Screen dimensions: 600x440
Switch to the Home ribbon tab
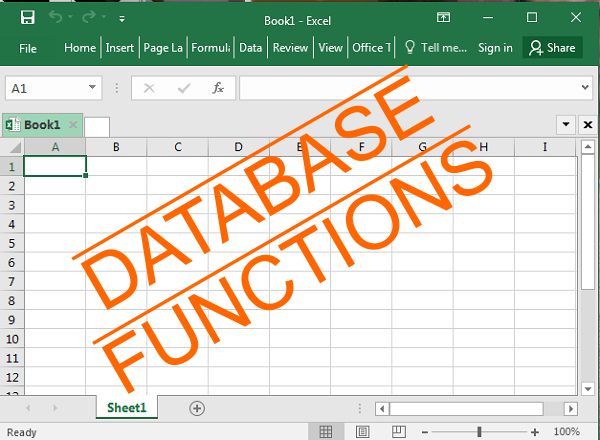[x=80, y=48]
